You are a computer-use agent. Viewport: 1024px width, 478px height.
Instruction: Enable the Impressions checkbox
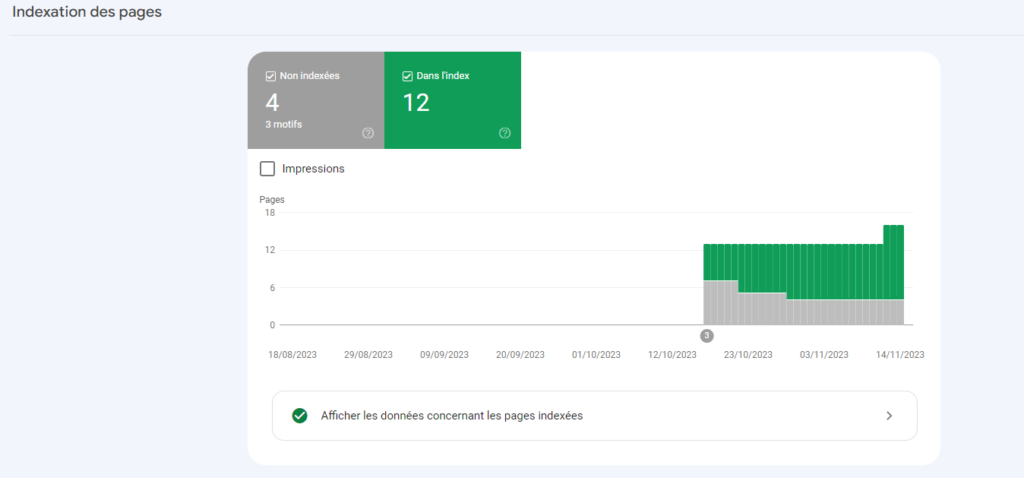click(x=267, y=169)
